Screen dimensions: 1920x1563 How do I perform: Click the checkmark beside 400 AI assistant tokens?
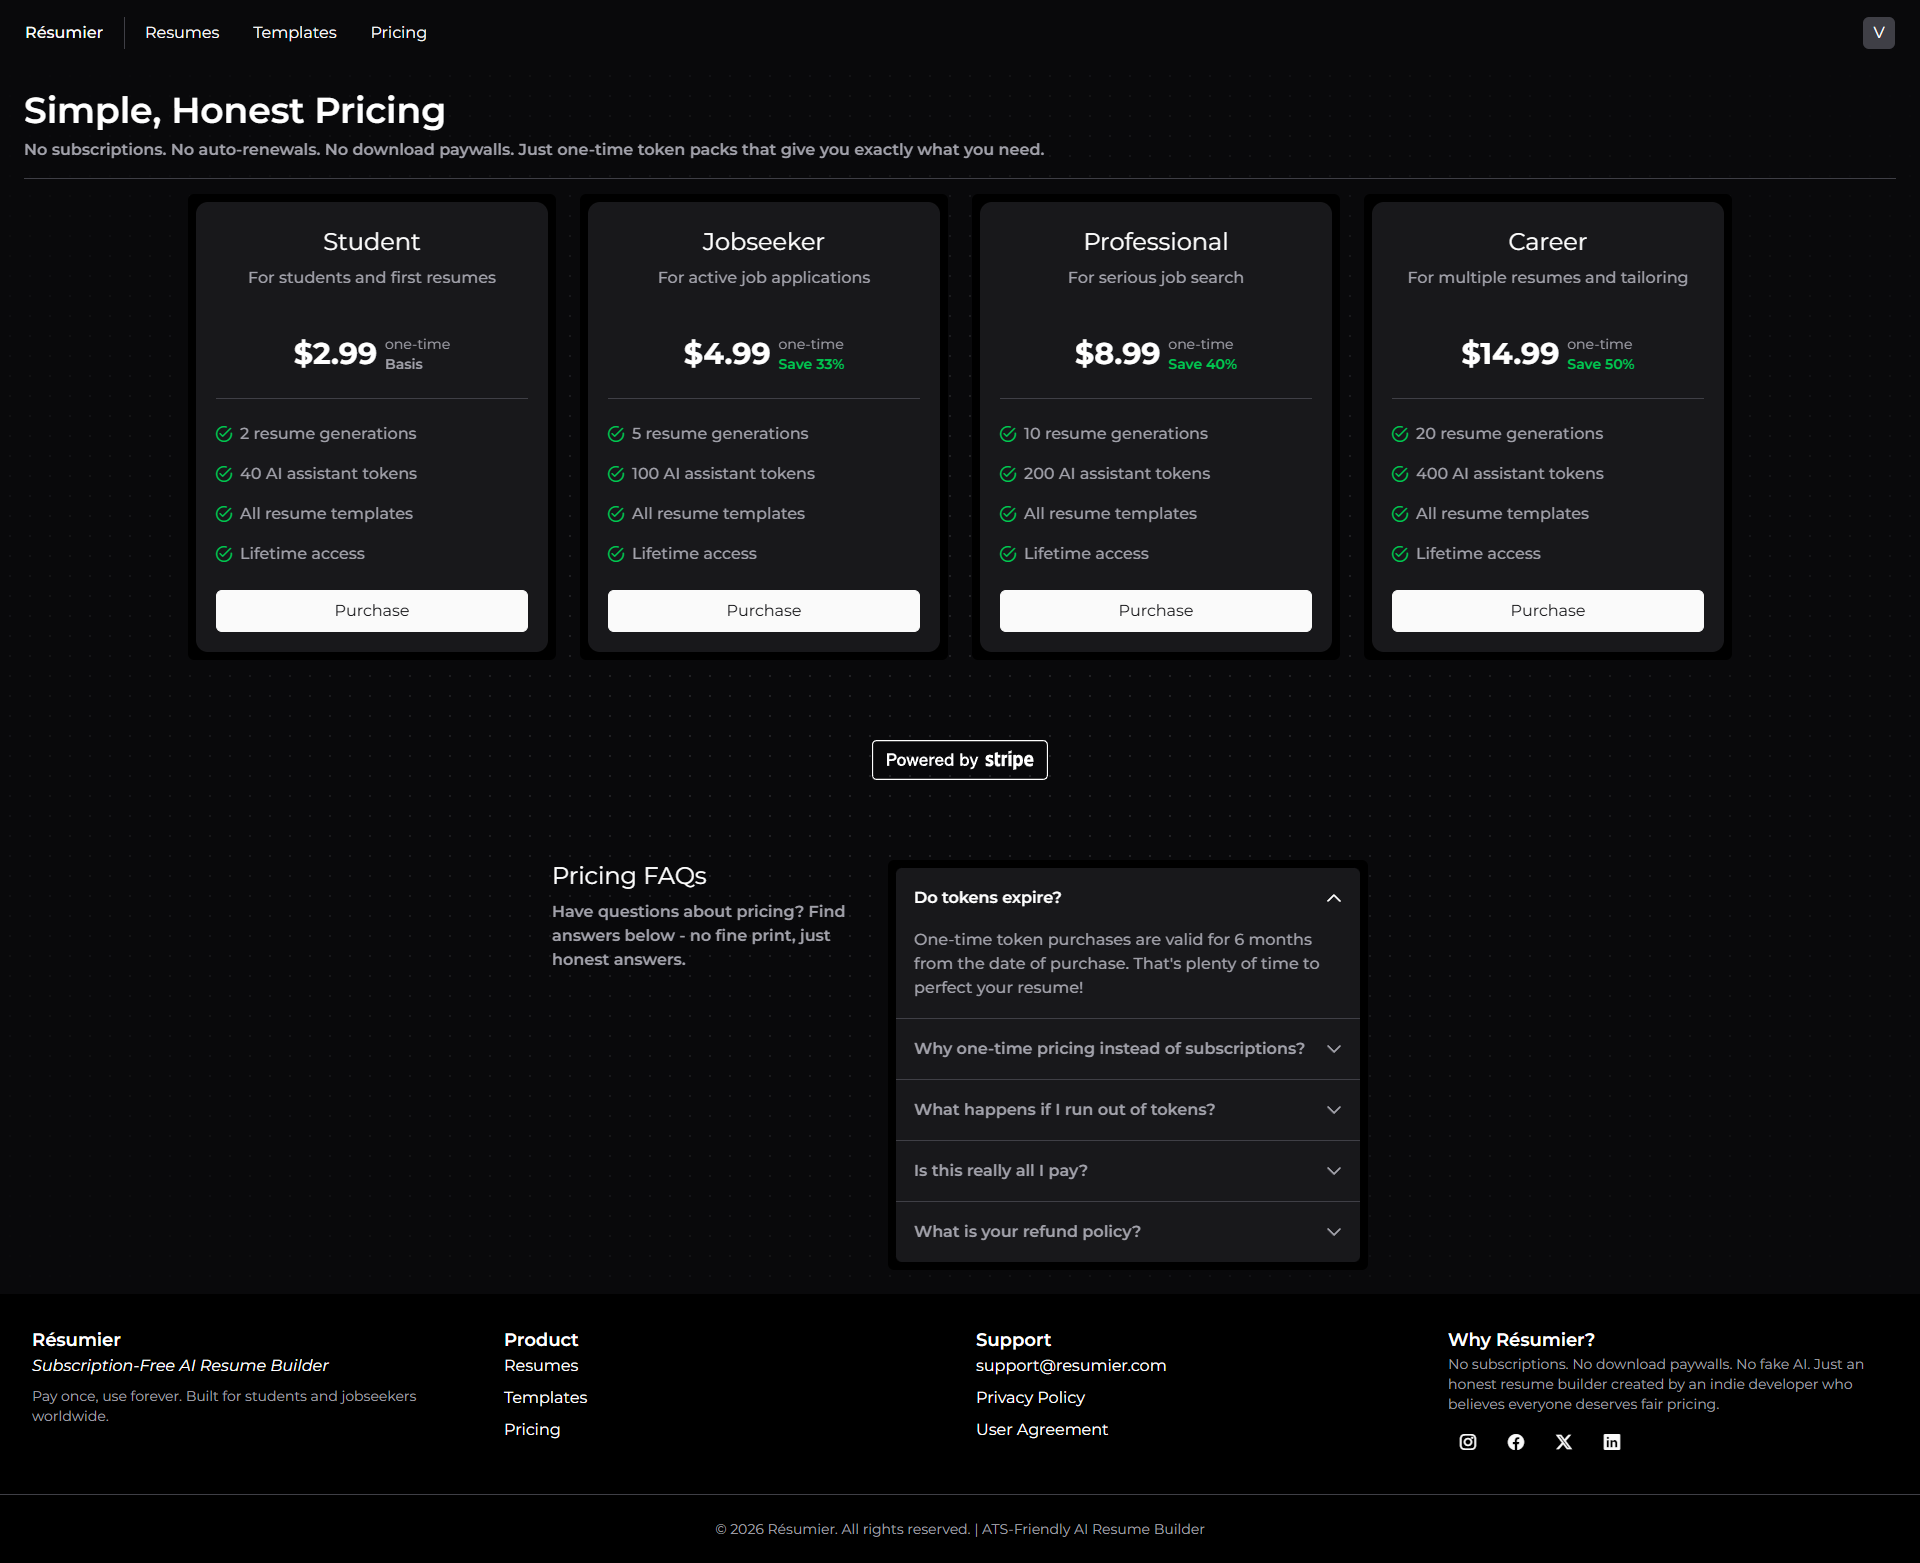[x=1398, y=473]
